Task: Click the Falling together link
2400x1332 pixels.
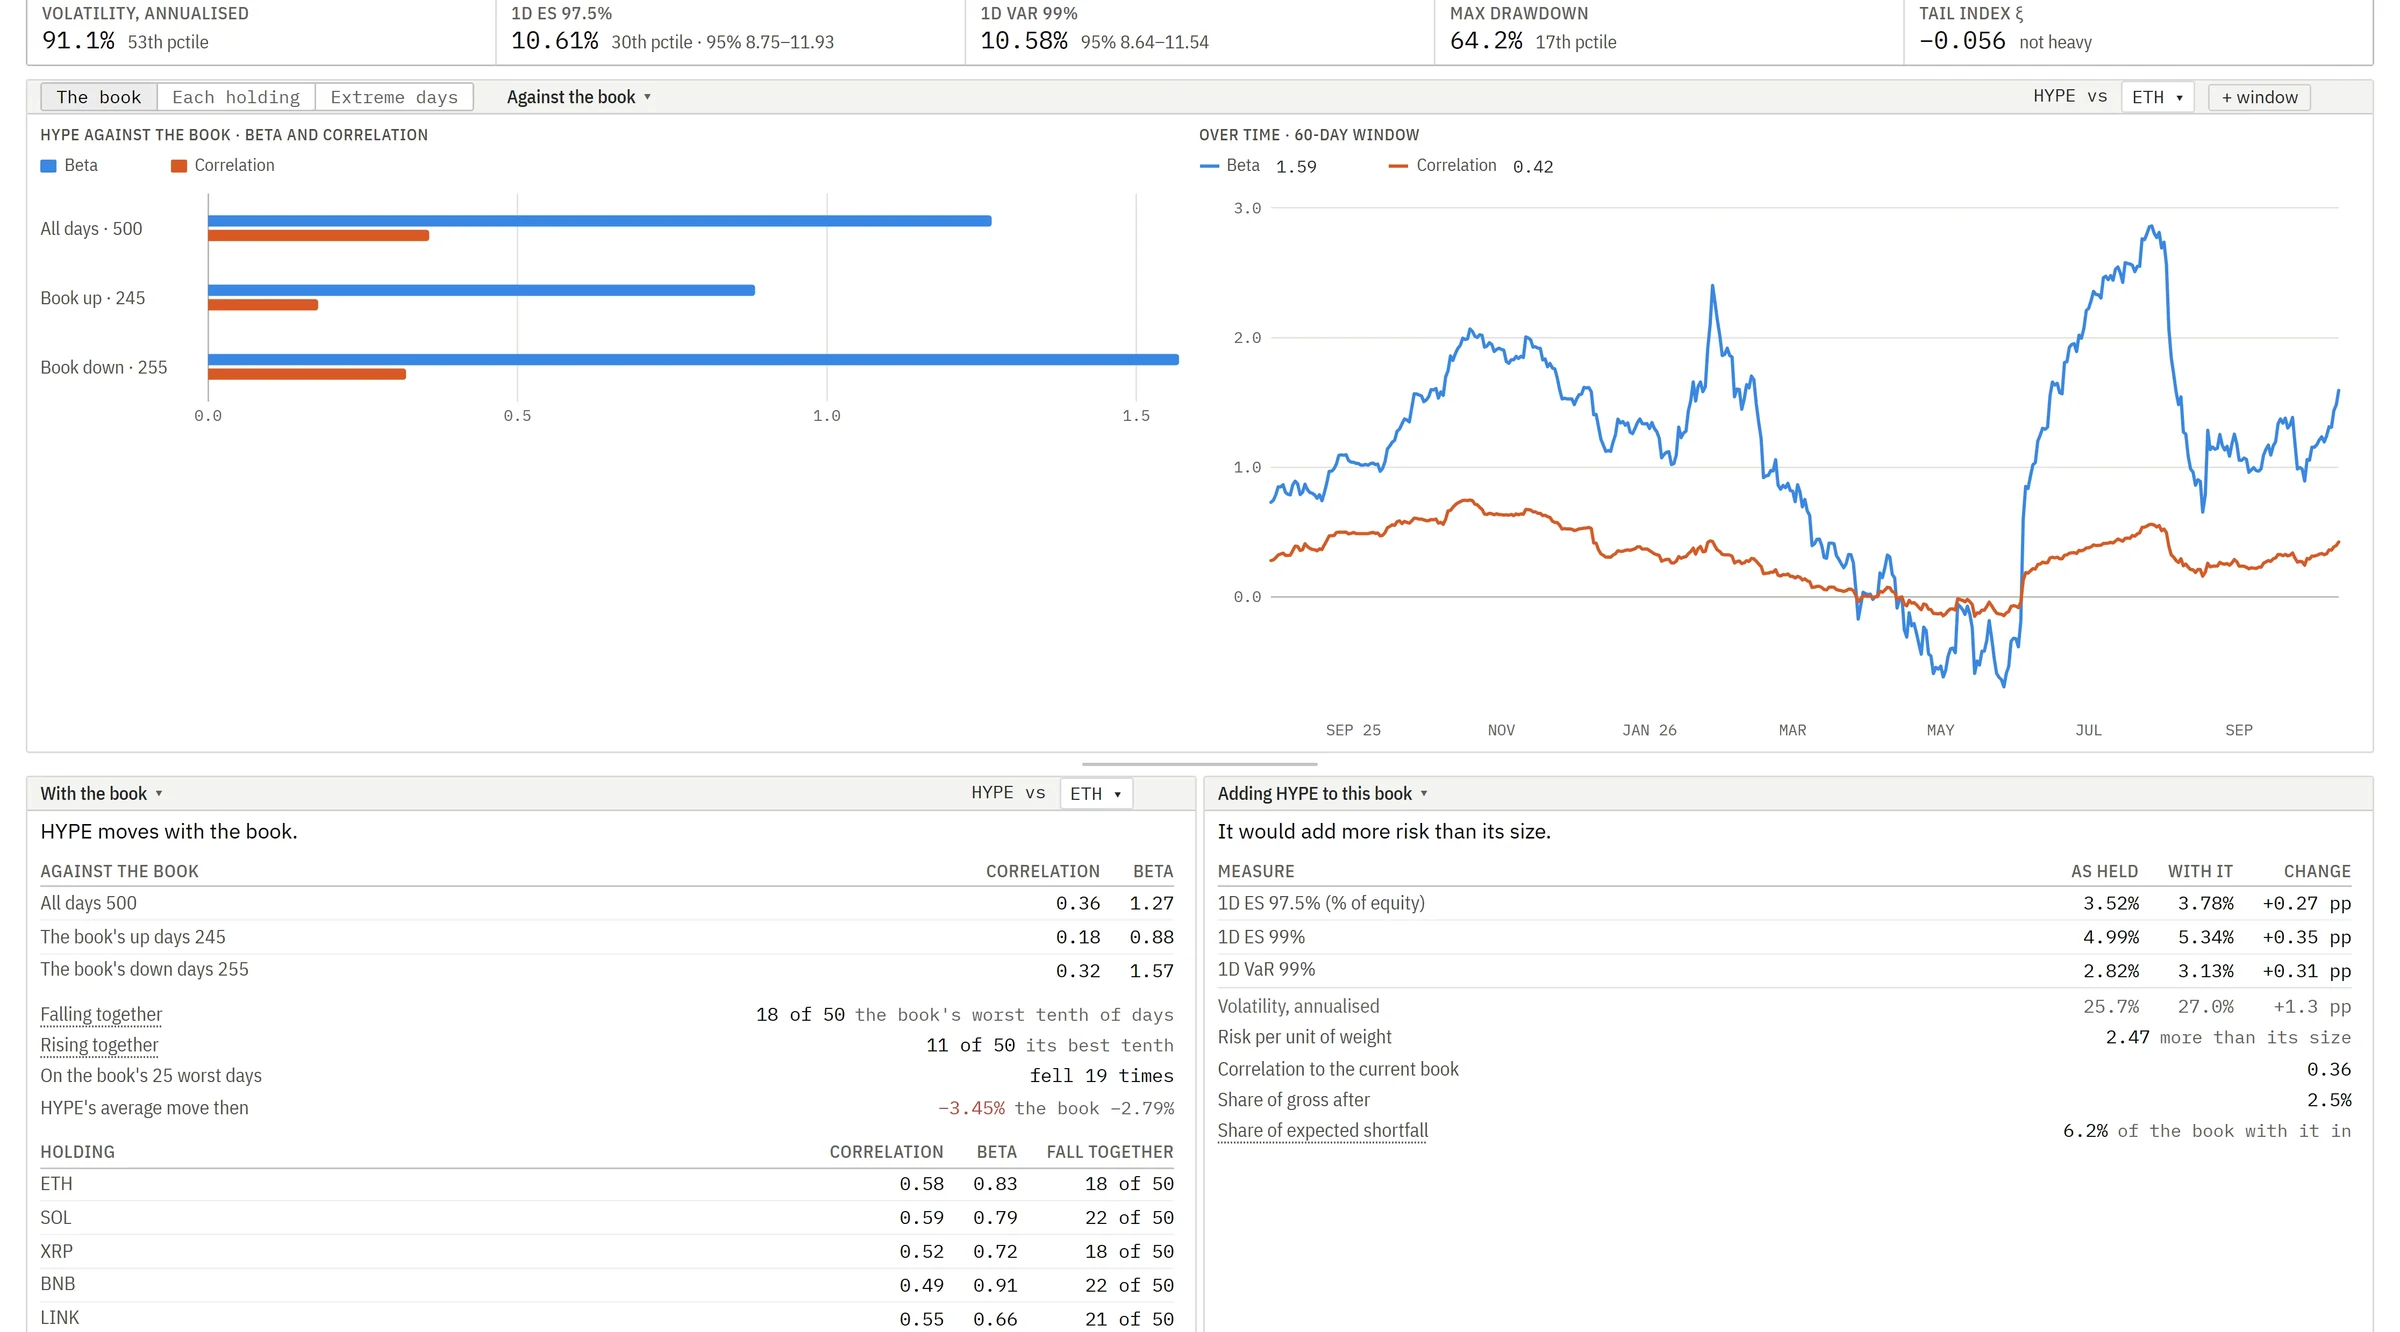Action: pyautogui.click(x=101, y=1014)
